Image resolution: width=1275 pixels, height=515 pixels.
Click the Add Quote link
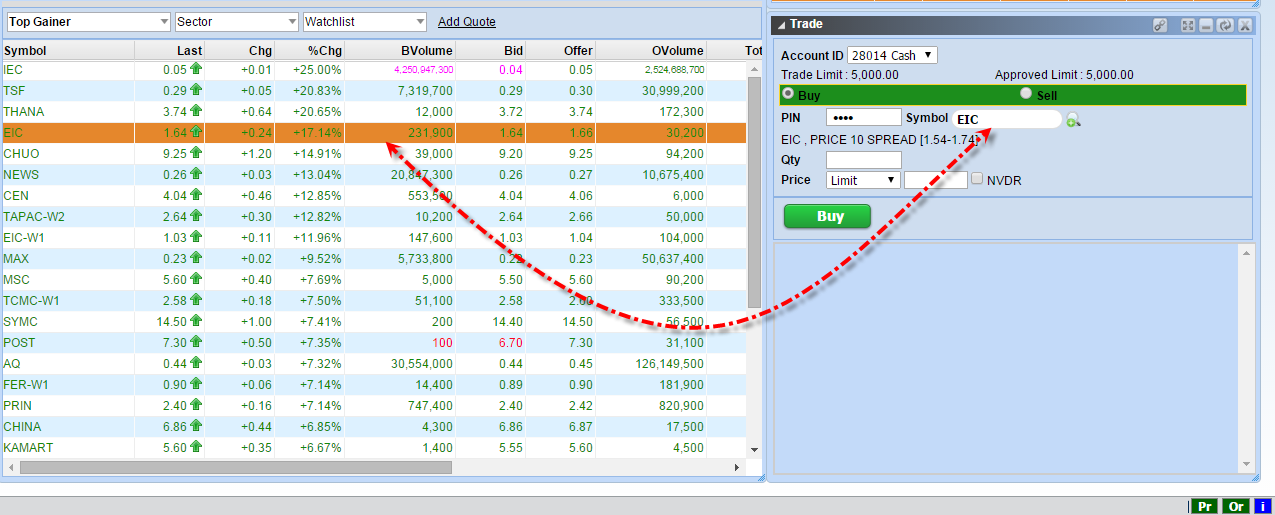point(466,22)
